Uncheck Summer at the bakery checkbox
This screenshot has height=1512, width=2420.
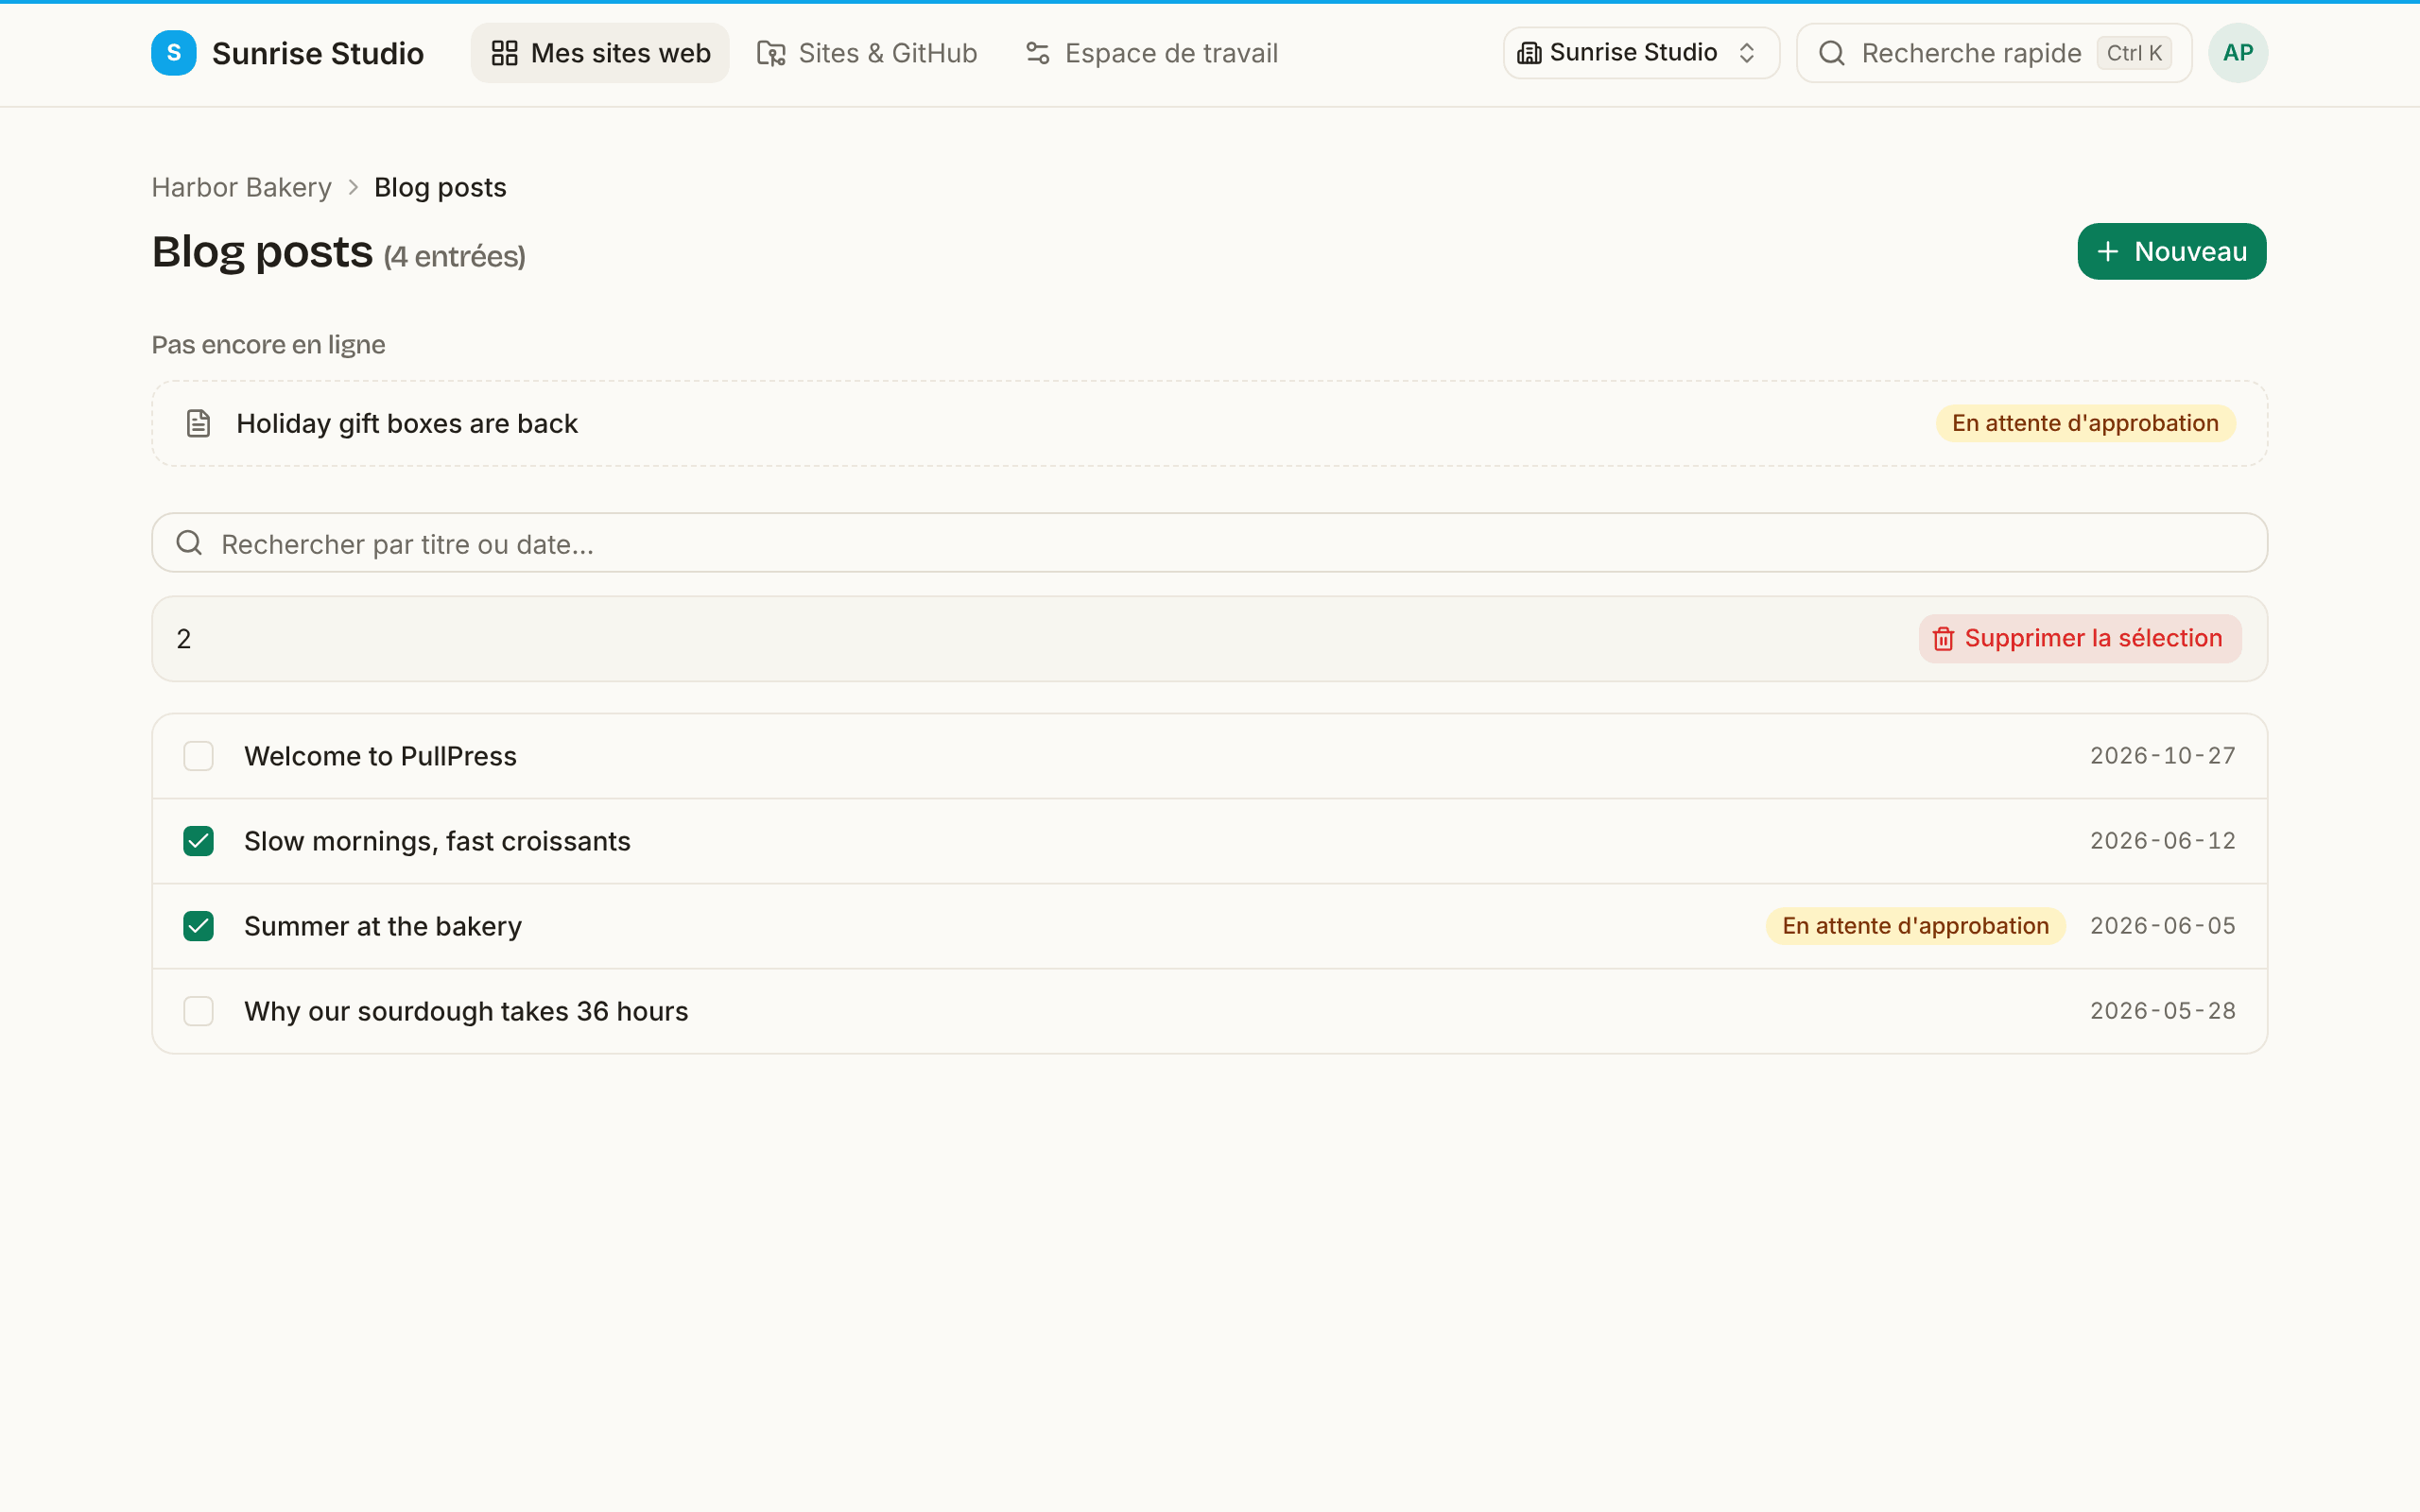(x=199, y=926)
